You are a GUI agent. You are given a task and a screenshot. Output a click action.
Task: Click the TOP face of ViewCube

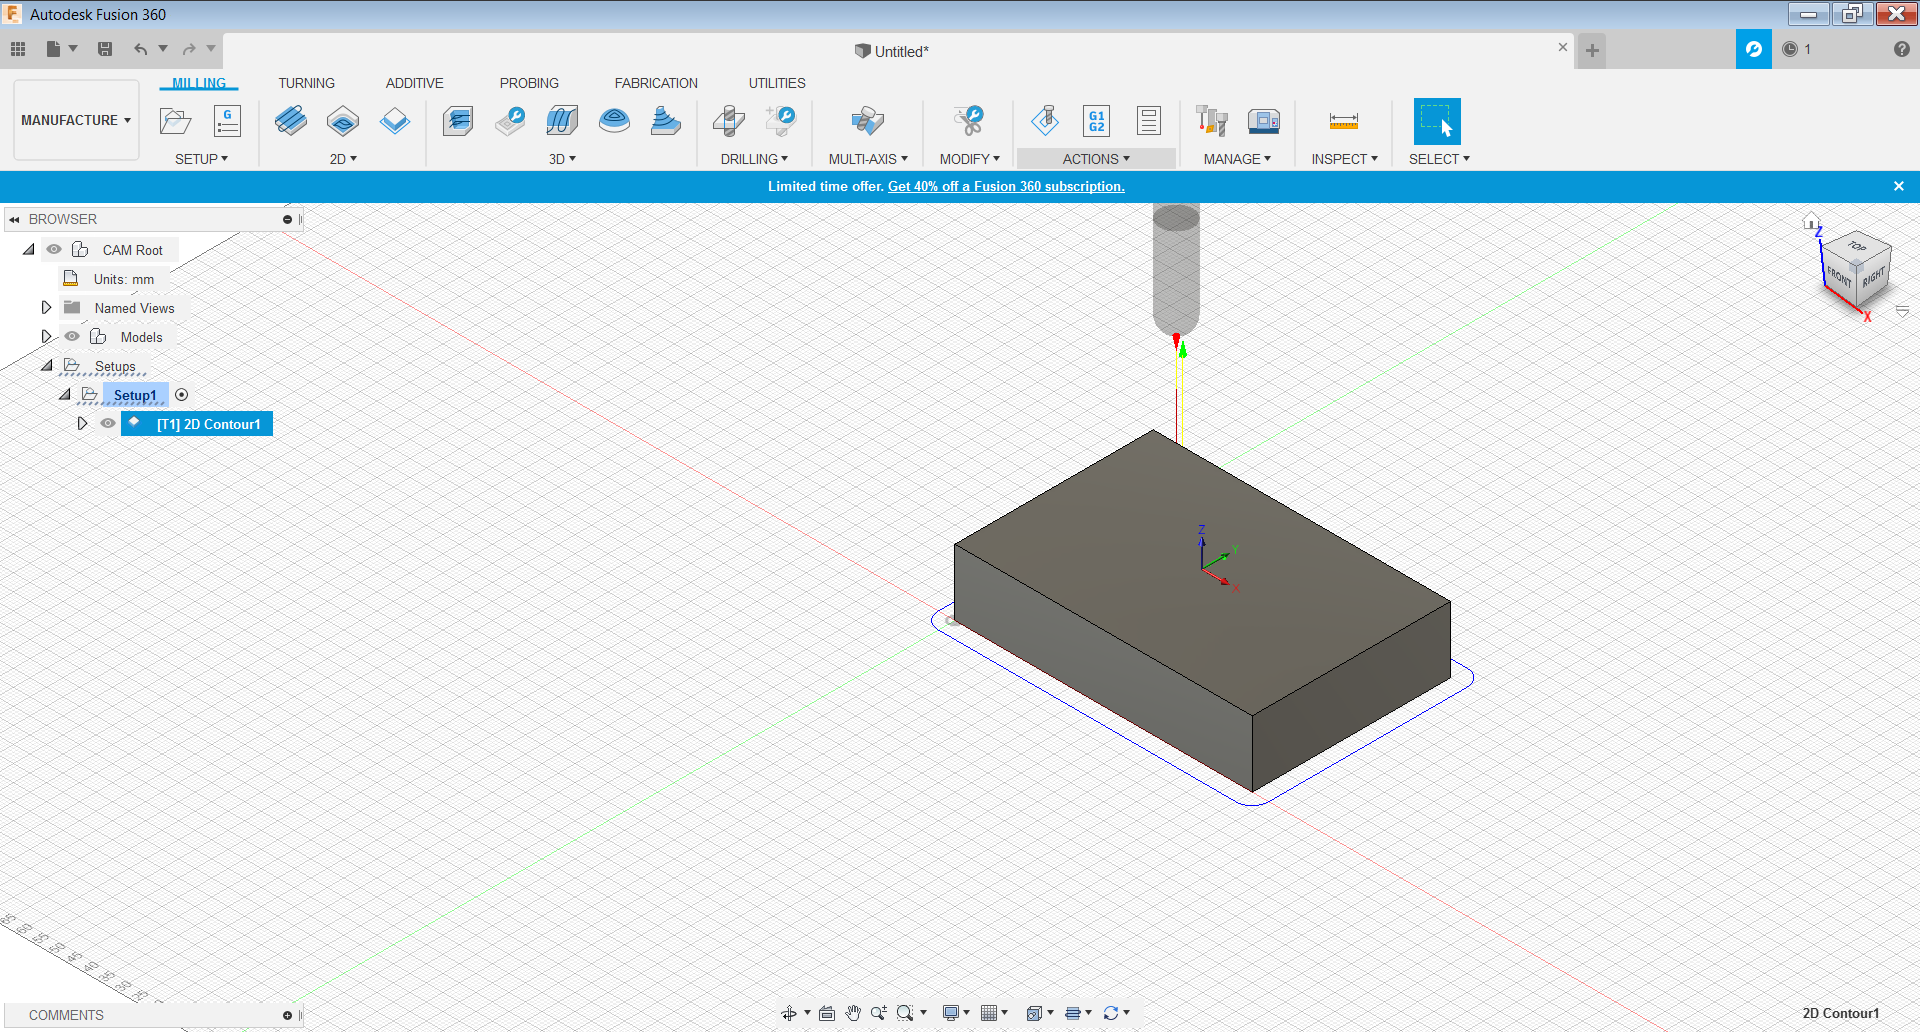coord(1857,246)
